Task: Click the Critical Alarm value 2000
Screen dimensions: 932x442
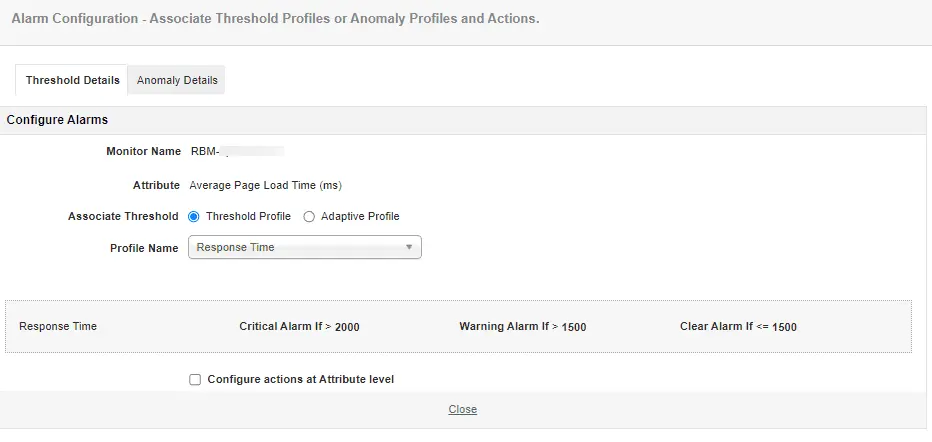Action: pos(347,327)
